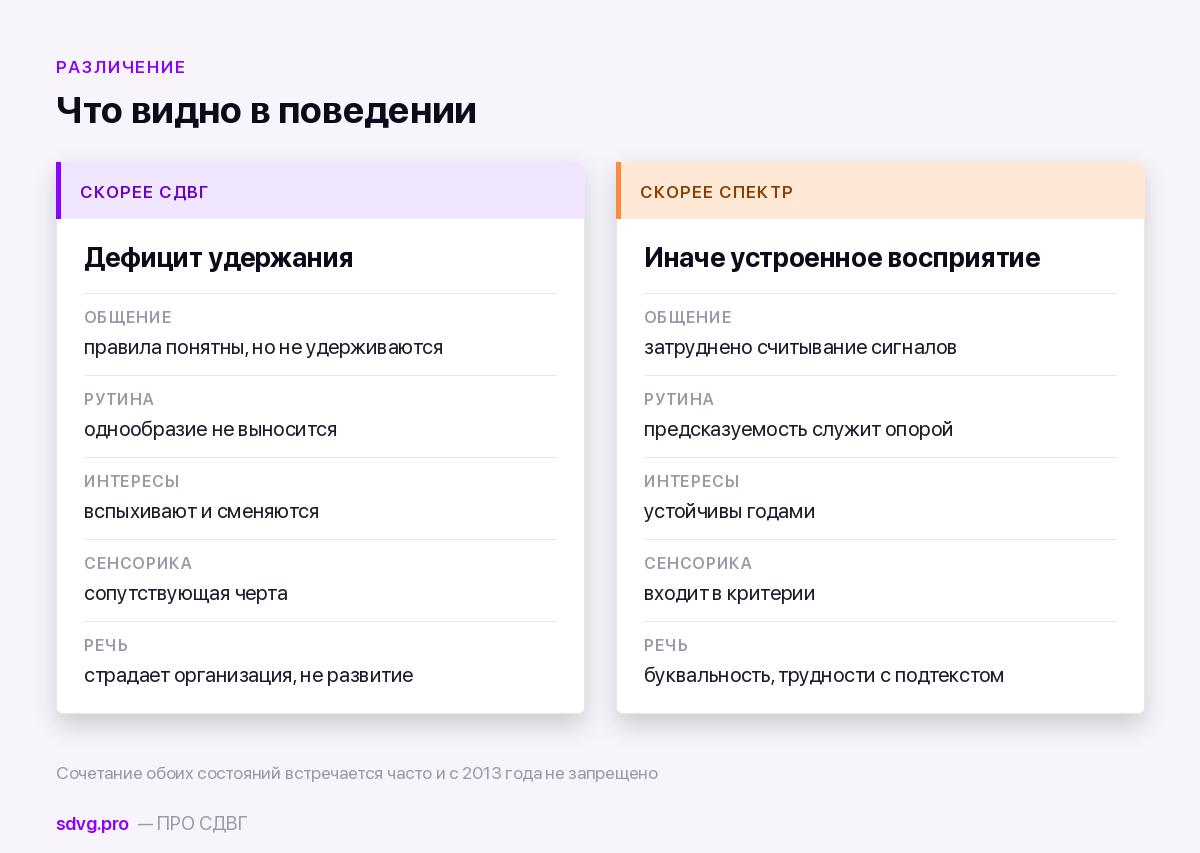Click 'буквальность, трудности с подтекстом' text
Viewport: 1200px width, 853px height.
[x=824, y=676]
